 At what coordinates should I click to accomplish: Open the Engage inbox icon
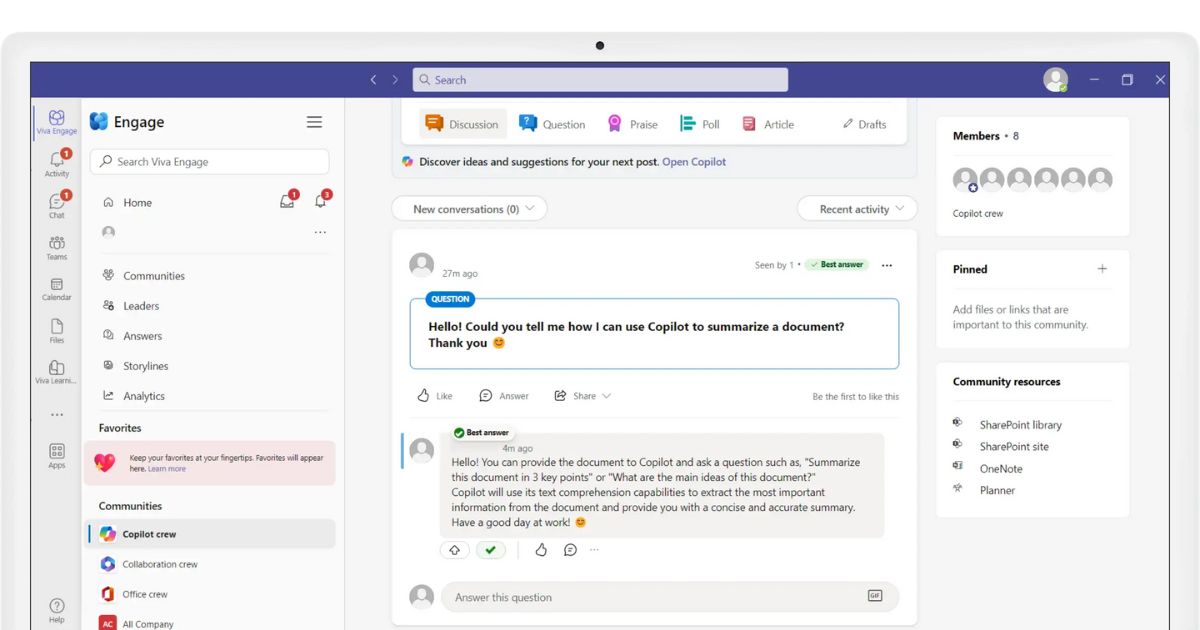click(287, 202)
